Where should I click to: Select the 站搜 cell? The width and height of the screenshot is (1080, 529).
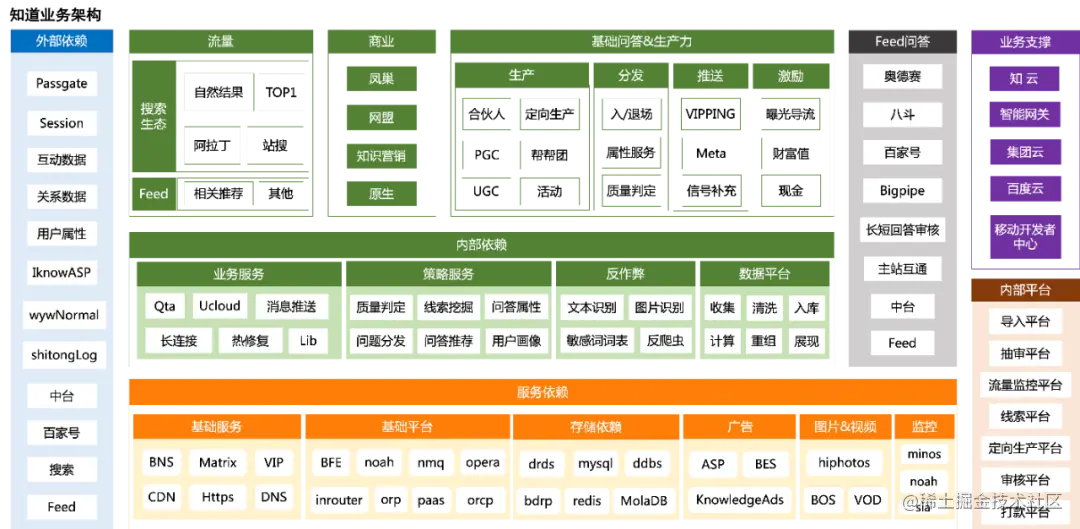[x=275, y=145]
